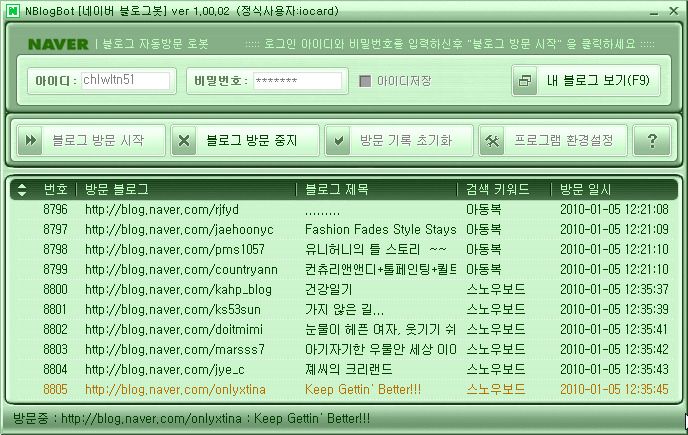This screenshot has height=435, width=688.
Task: Start visiting with 블로그 방문 시작 button
Action: (x=91, y=140)
